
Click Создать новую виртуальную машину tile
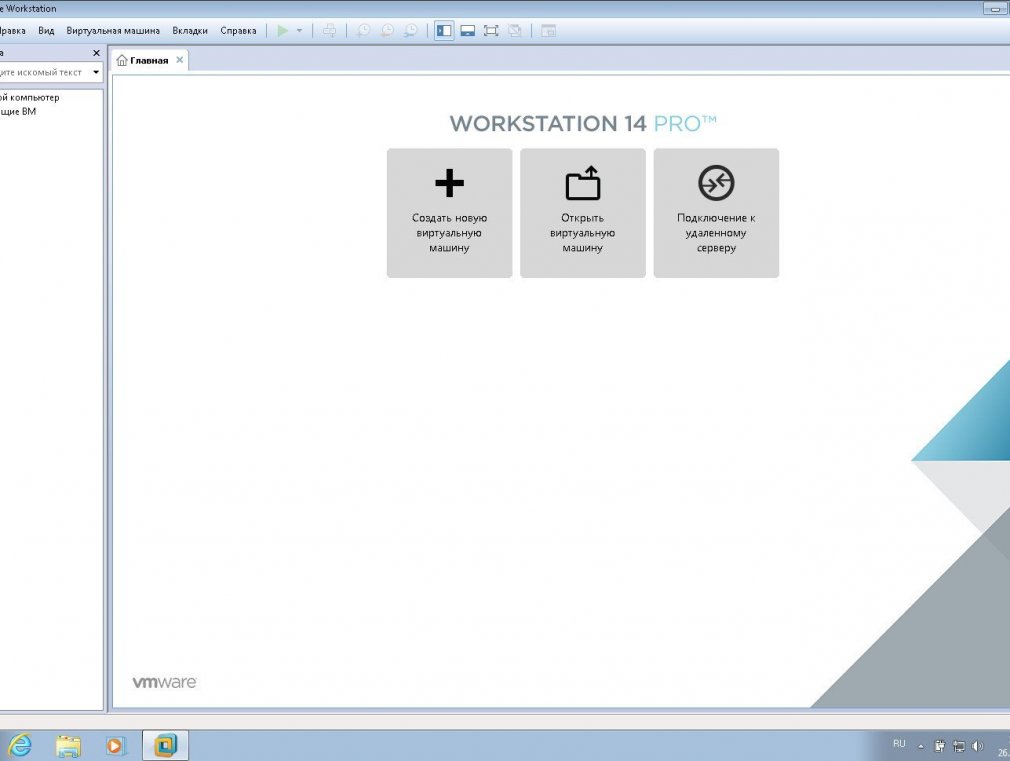click(450, 213)
